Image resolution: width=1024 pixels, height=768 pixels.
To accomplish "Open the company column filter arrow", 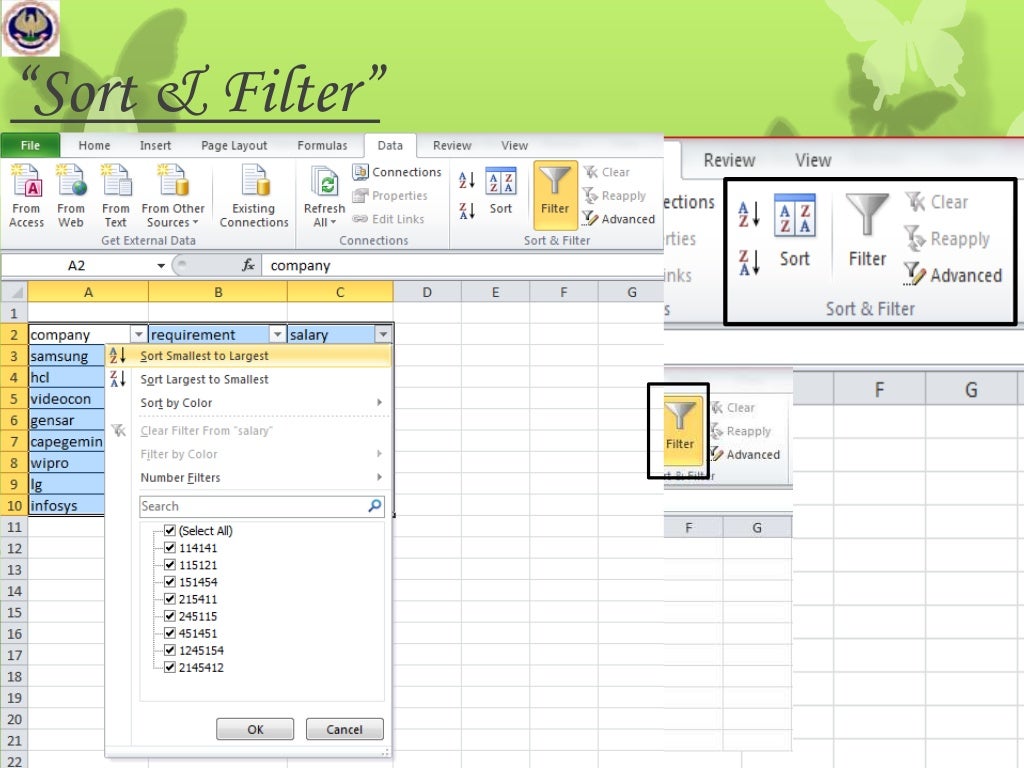I will pos(138,334).
